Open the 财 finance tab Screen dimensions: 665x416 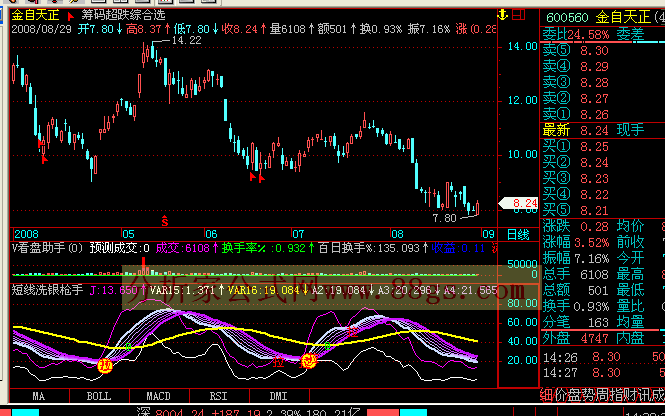pos(631,395)
